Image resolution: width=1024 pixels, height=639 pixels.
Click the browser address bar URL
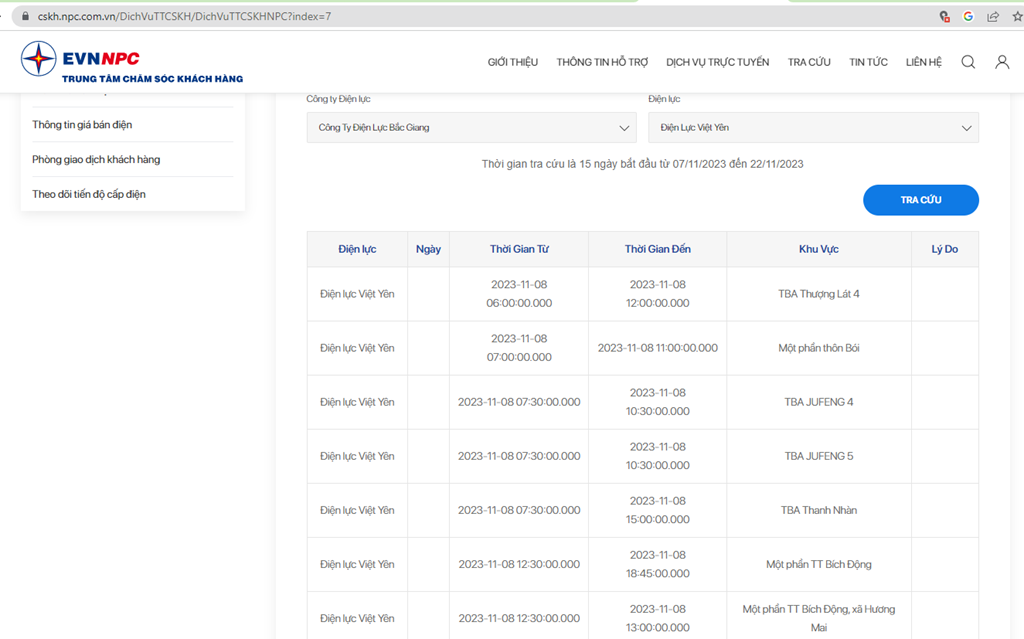184,16
